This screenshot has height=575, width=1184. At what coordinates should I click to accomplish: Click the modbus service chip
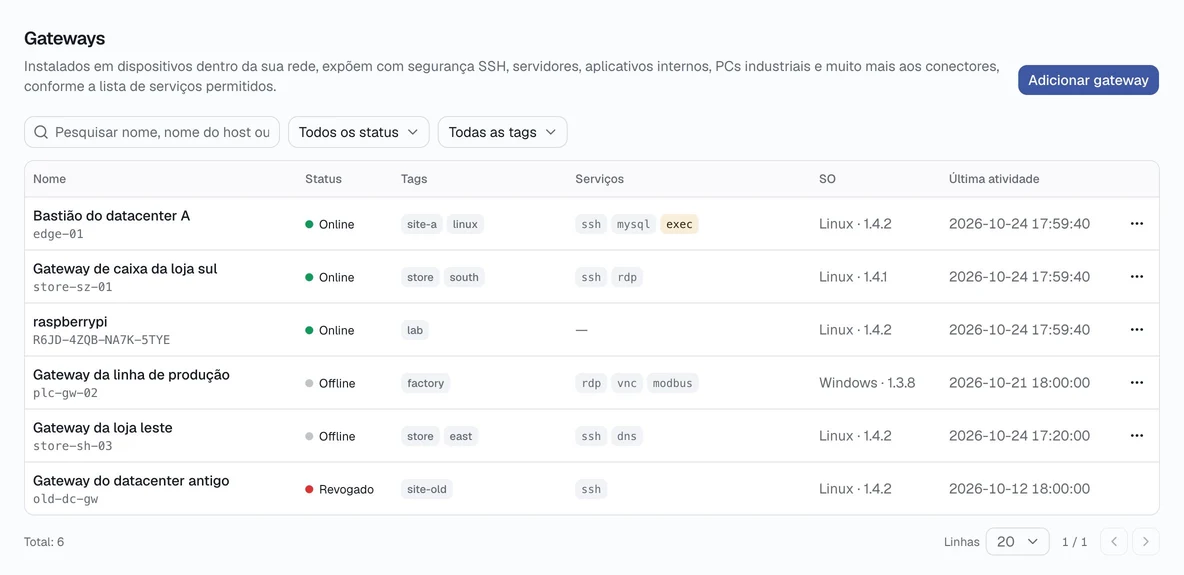(x=672, y=383)
